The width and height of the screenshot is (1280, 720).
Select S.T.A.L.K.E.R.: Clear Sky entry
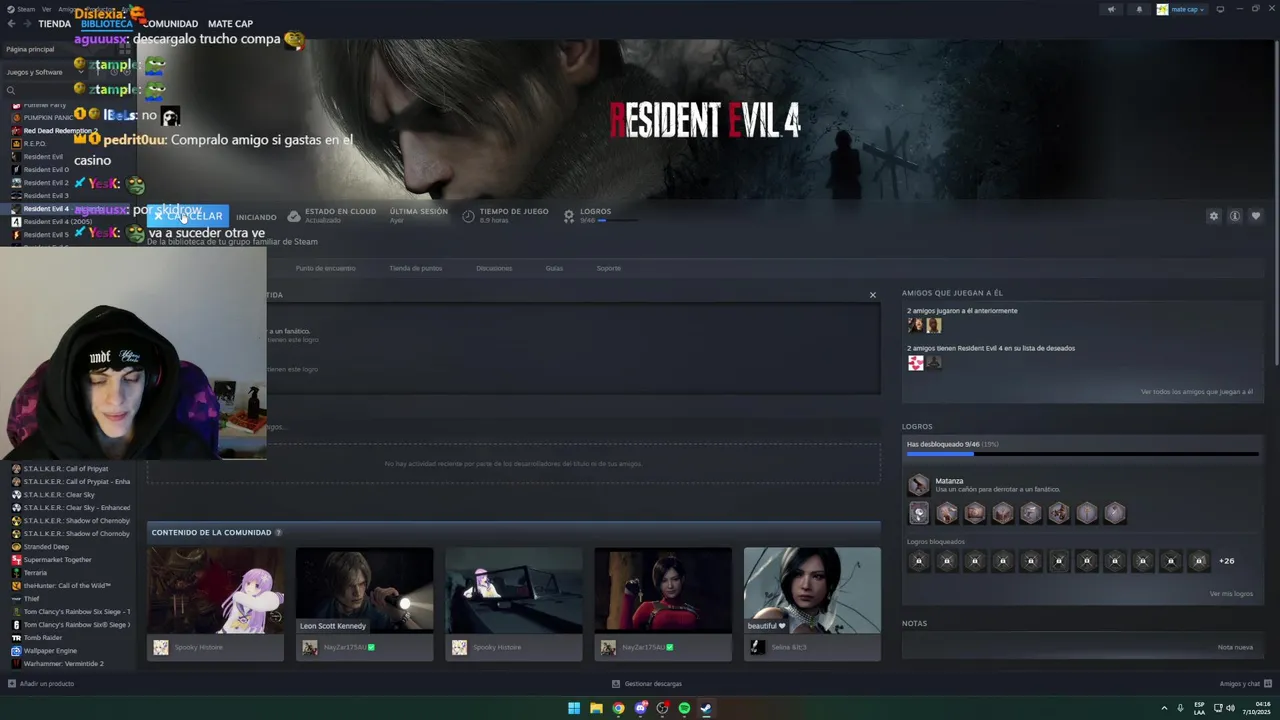tap(59, 495)
